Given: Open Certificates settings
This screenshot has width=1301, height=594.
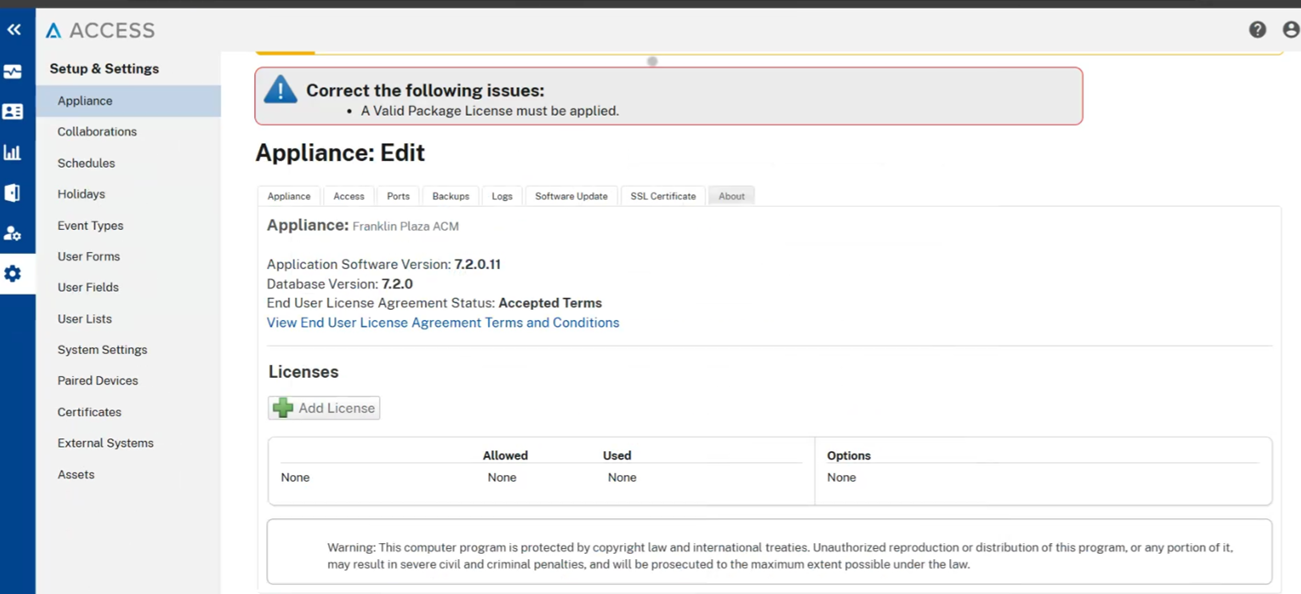Looking at the screenshot, I should pyautogui.click(x=89, y=412).
